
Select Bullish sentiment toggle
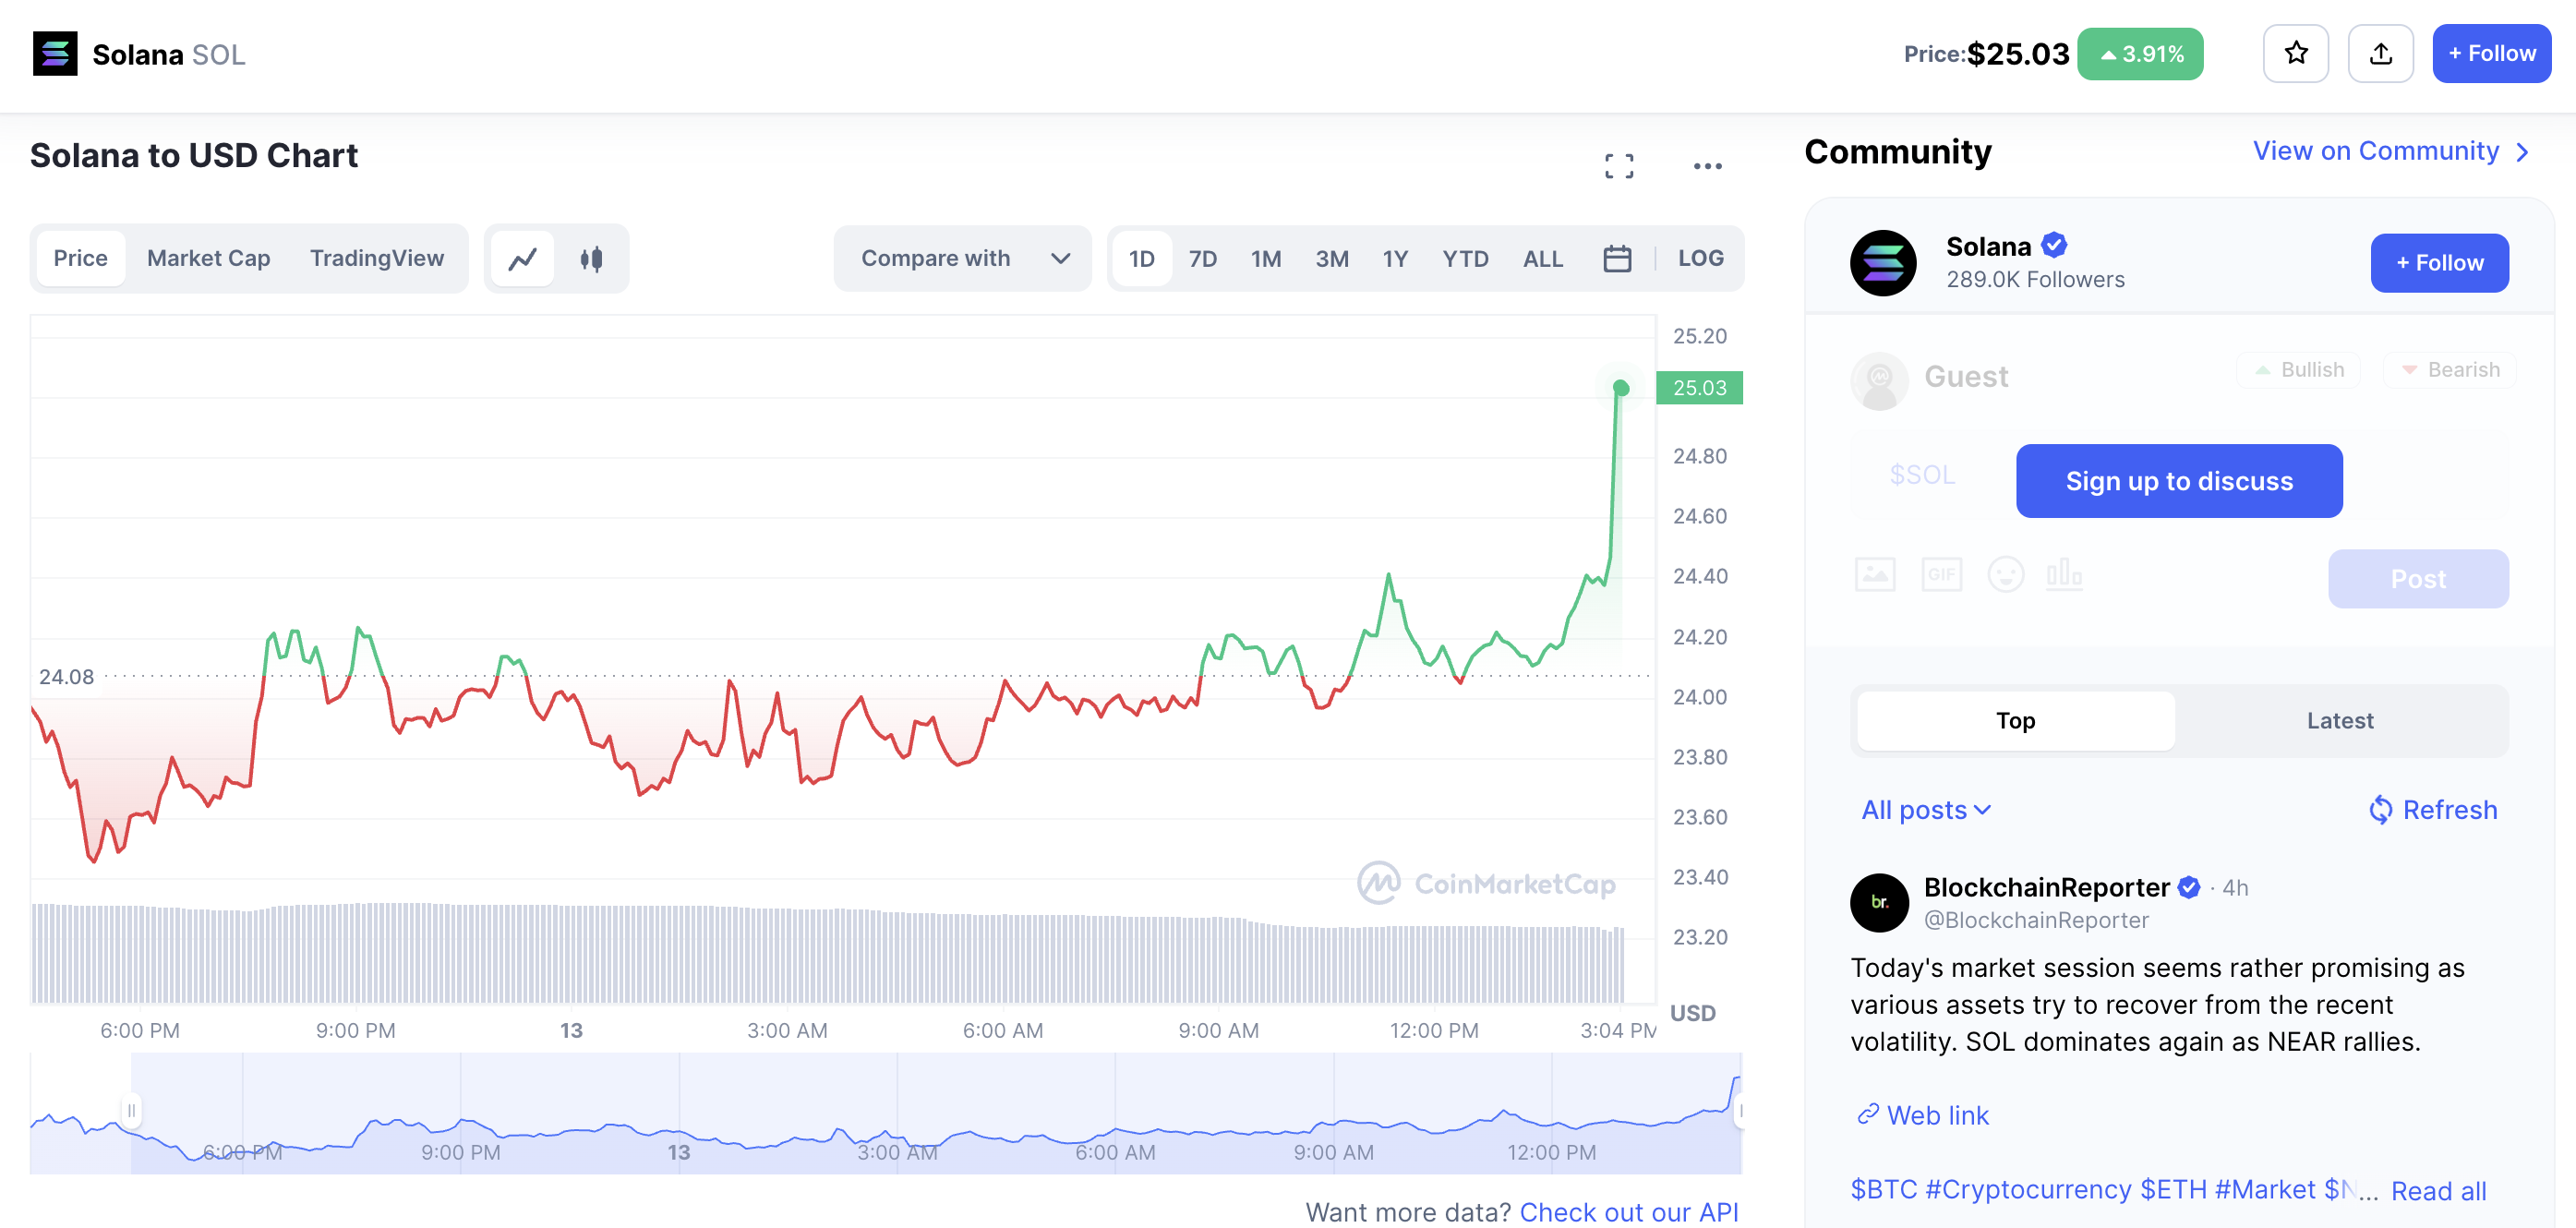pos(2298,370)
